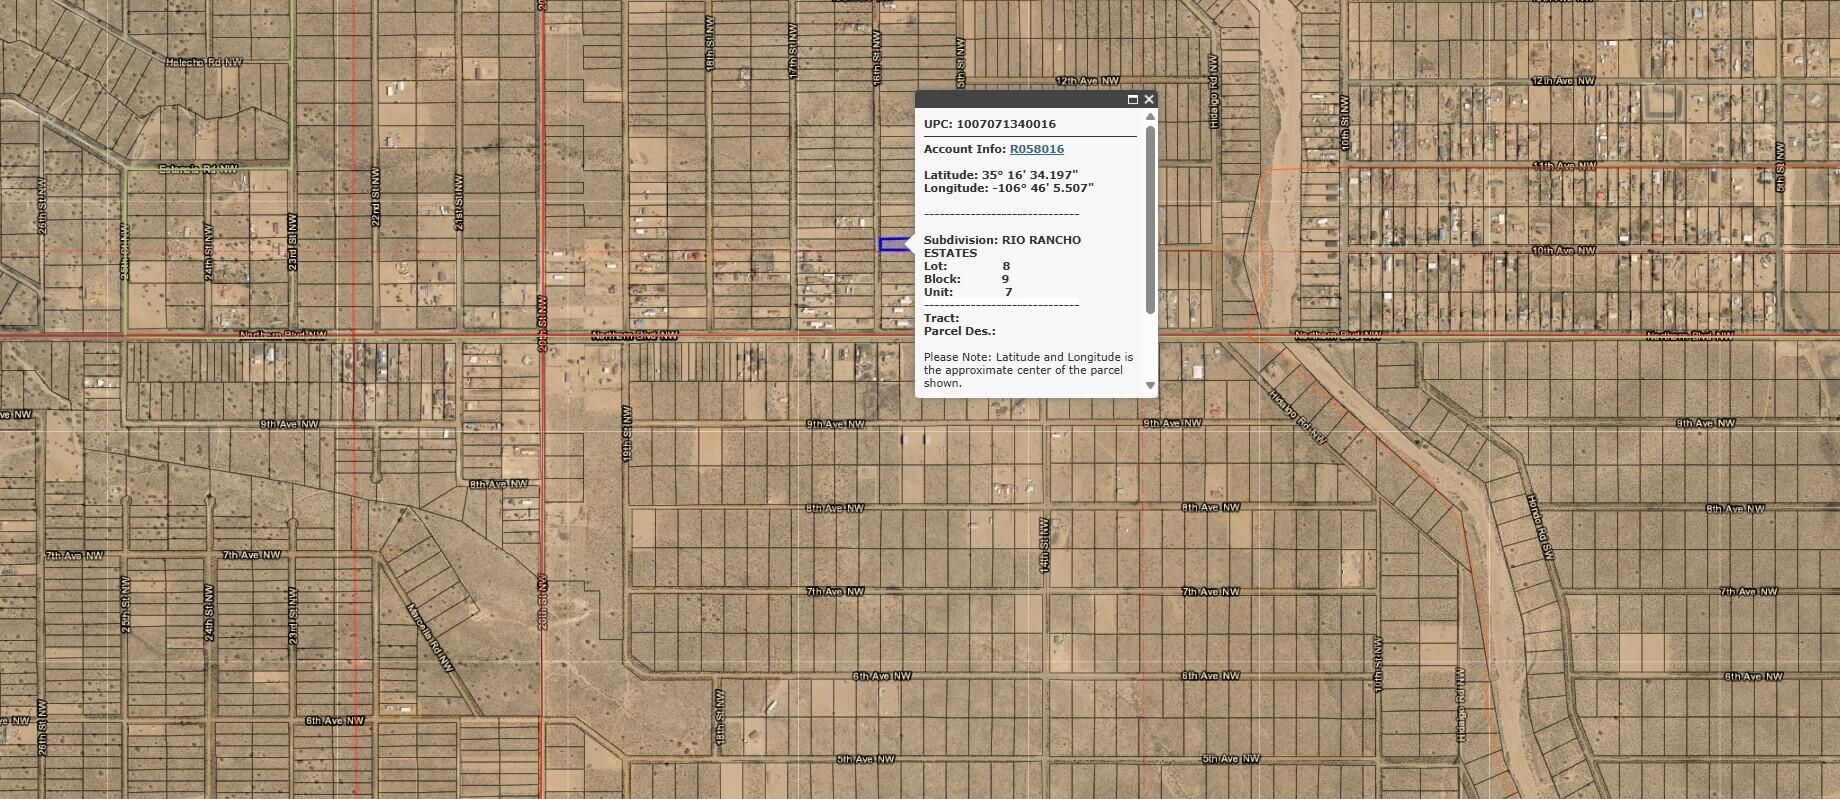This screenshot has height=799, width=1840.
Task: Maximize the parcel info popup
Action: click(1133, 99)
